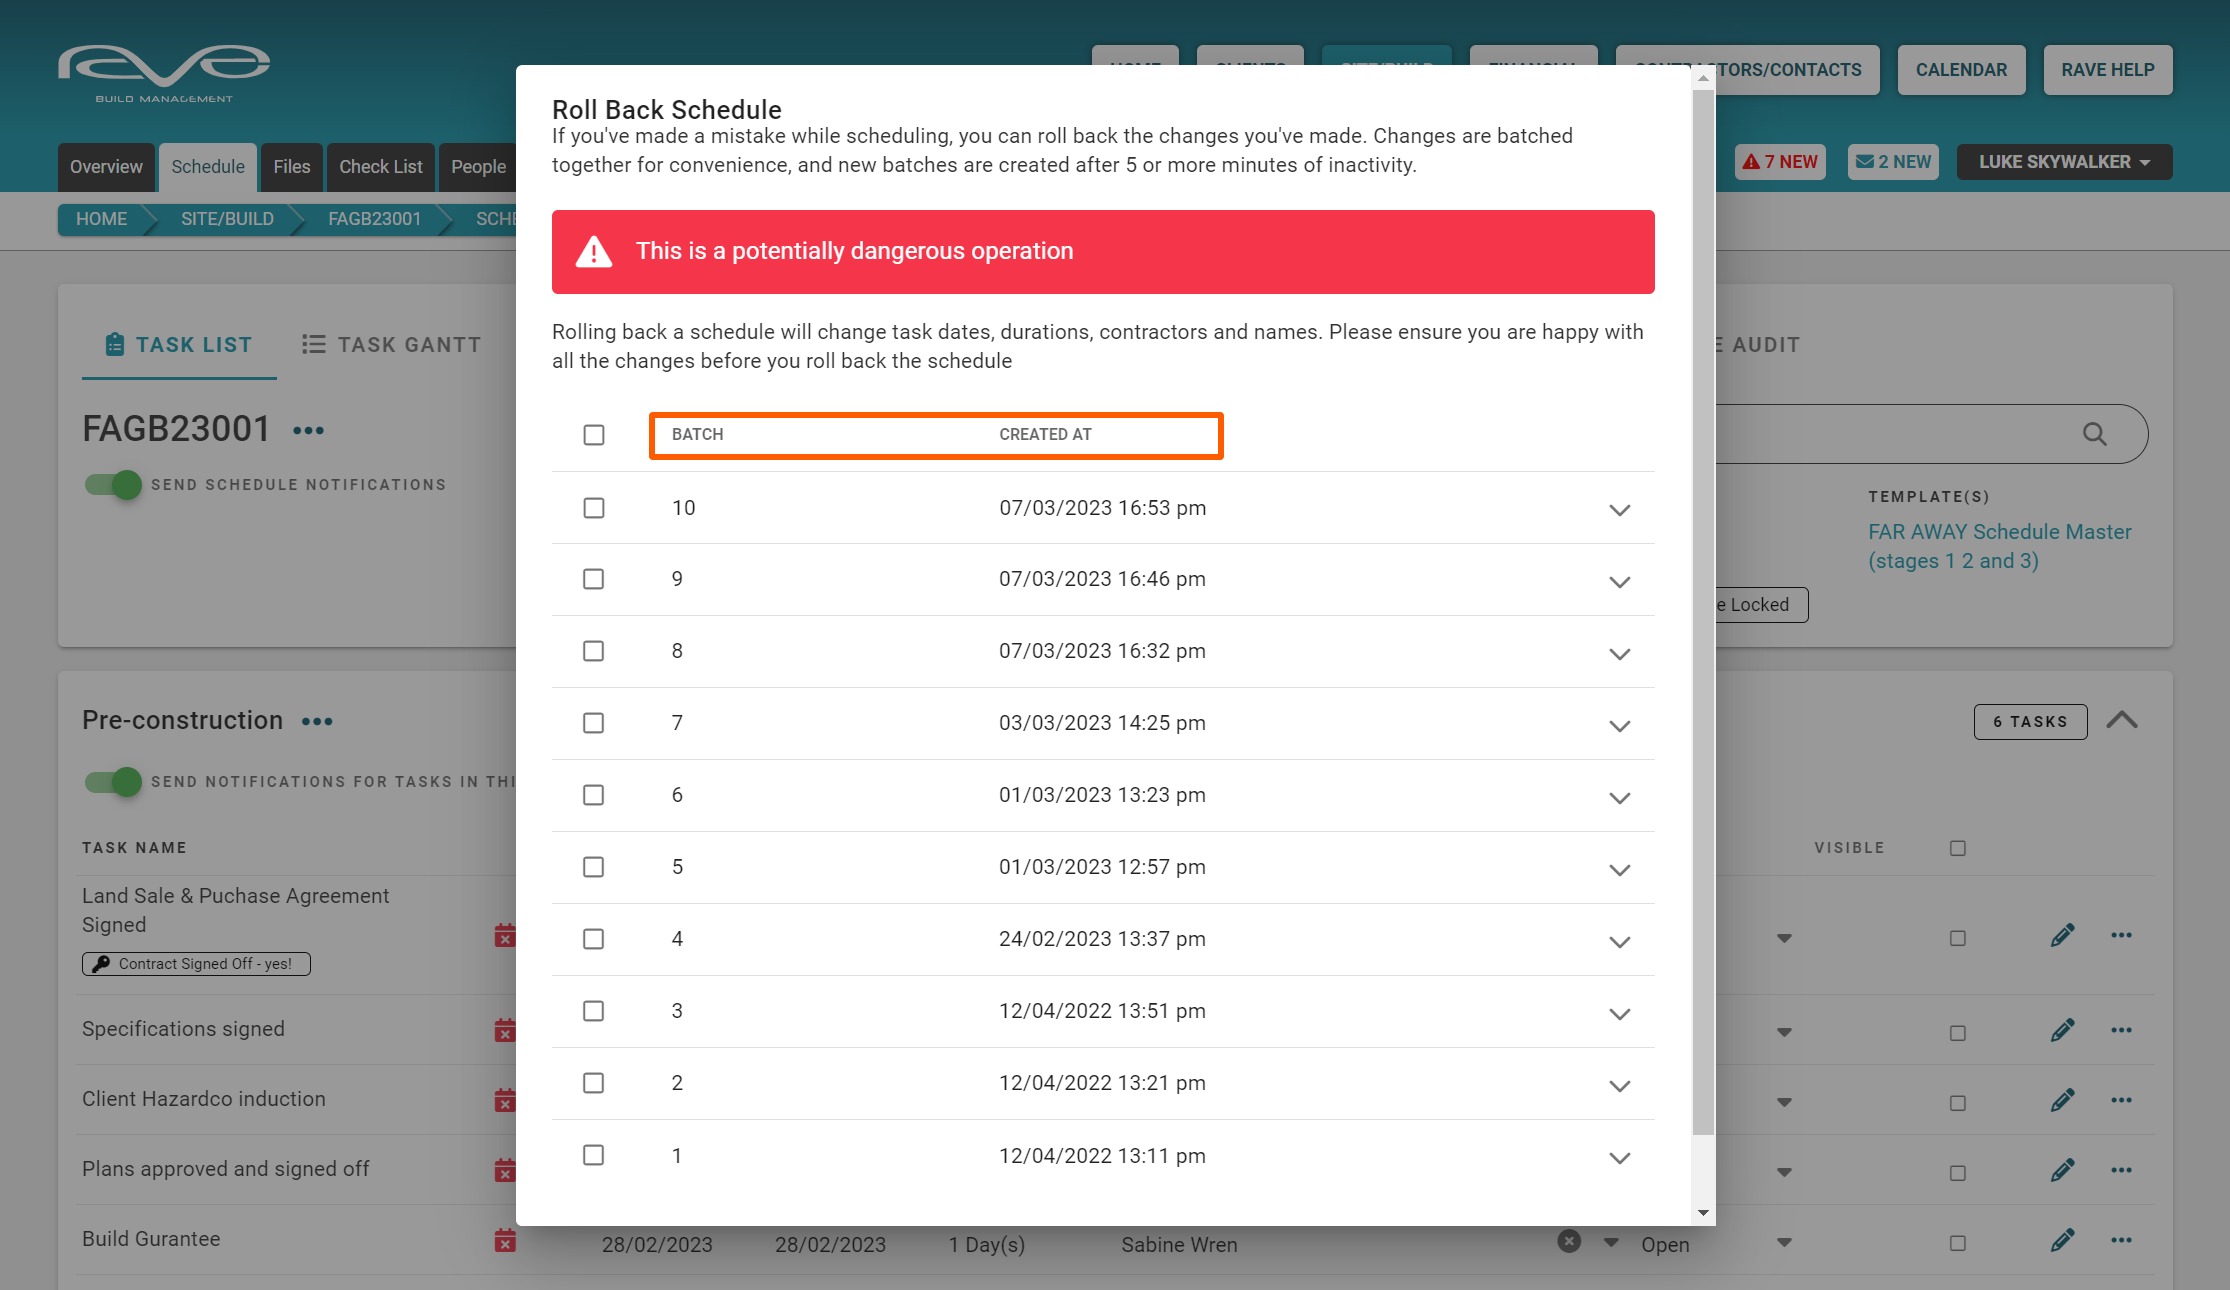Expand the batch 4 row chevron

tap(1619, 942)
